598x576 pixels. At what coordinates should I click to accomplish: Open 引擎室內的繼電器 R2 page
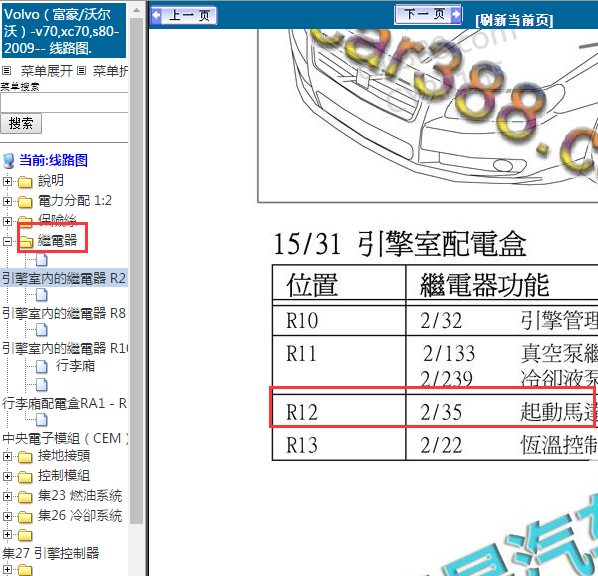[64, 278]
